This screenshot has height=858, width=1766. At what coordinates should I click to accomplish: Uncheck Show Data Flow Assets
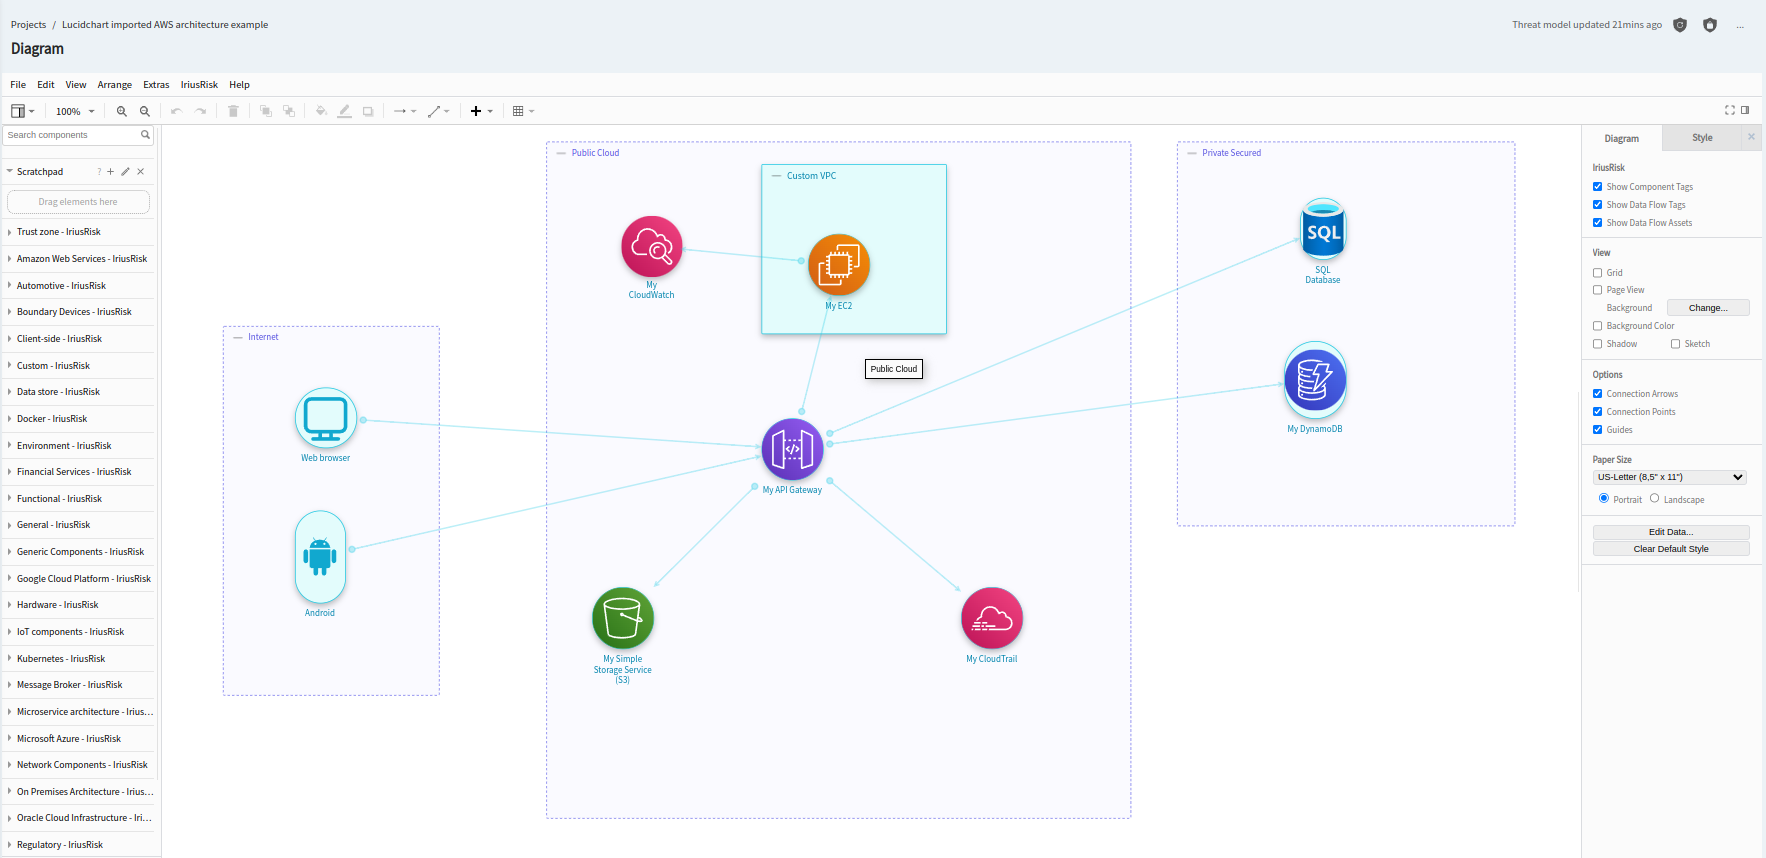click(1597, 223)
